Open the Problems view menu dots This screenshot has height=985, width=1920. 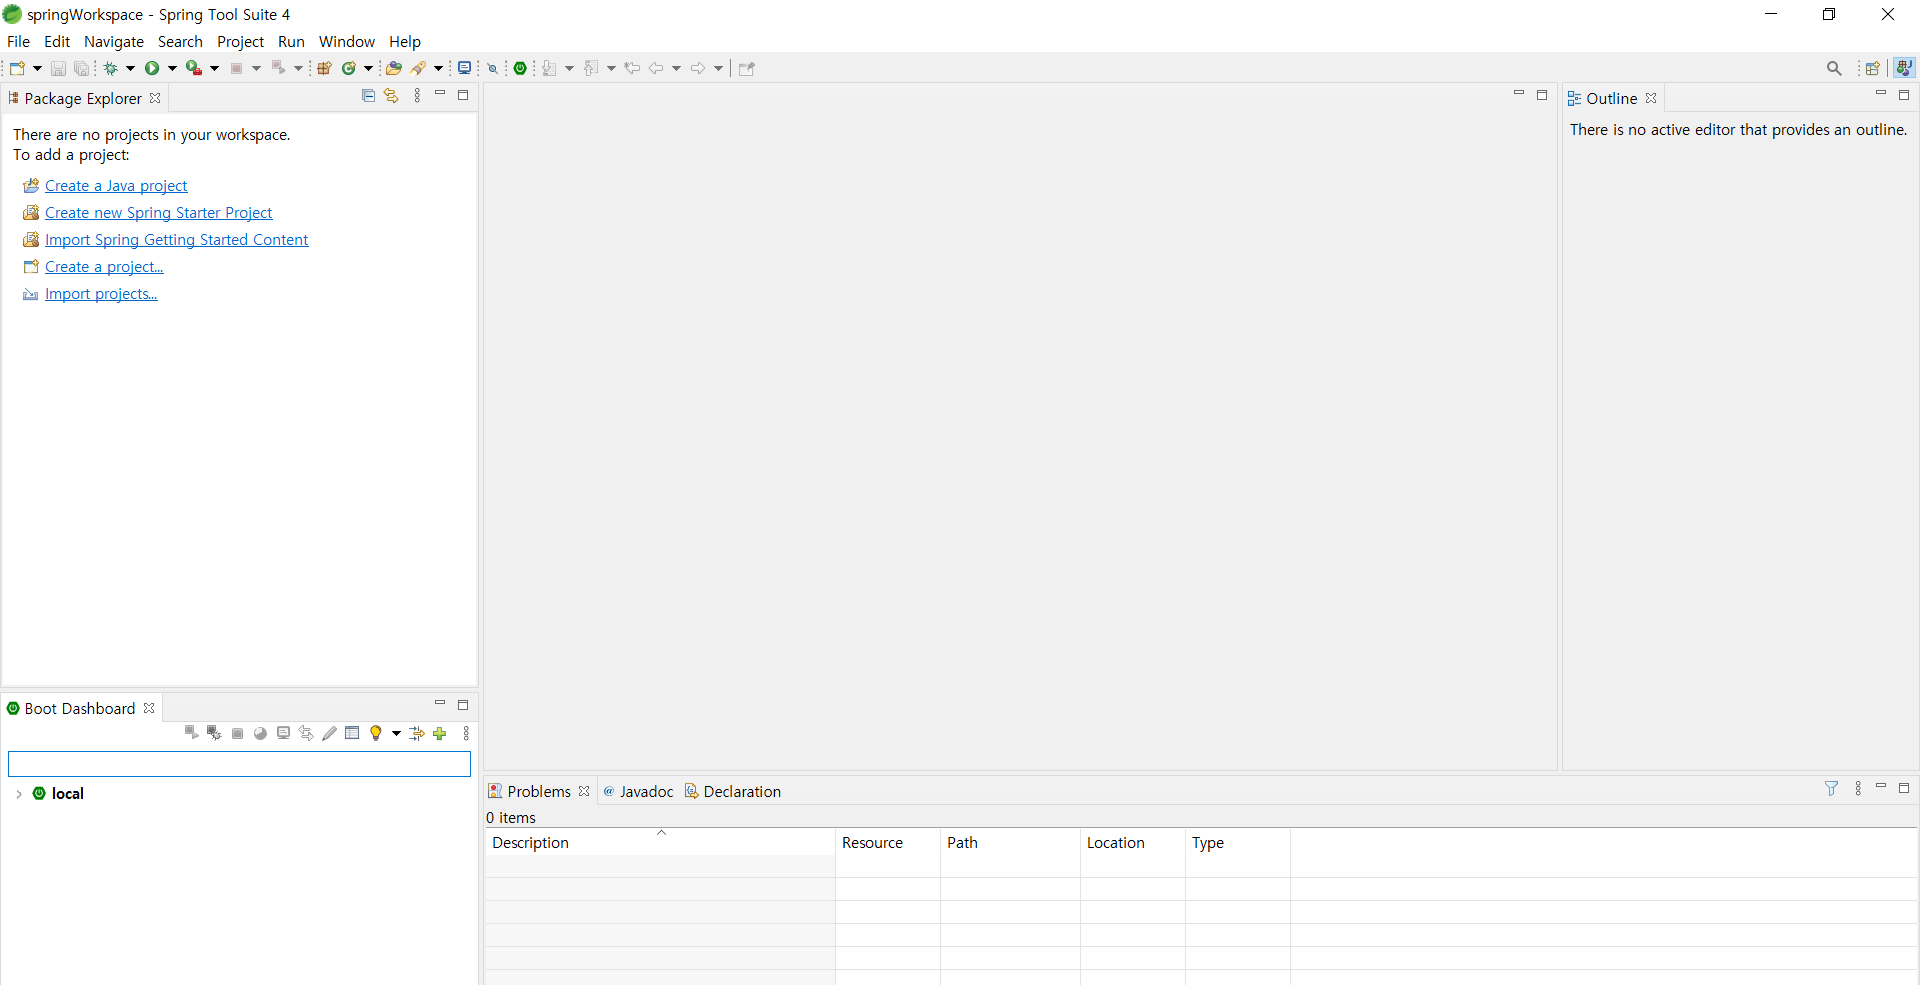pyautogui.click(x=1858, y=789)
